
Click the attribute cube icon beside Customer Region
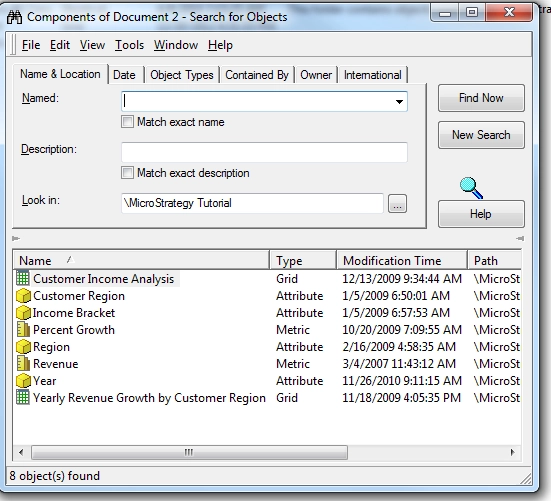[24, 295]
